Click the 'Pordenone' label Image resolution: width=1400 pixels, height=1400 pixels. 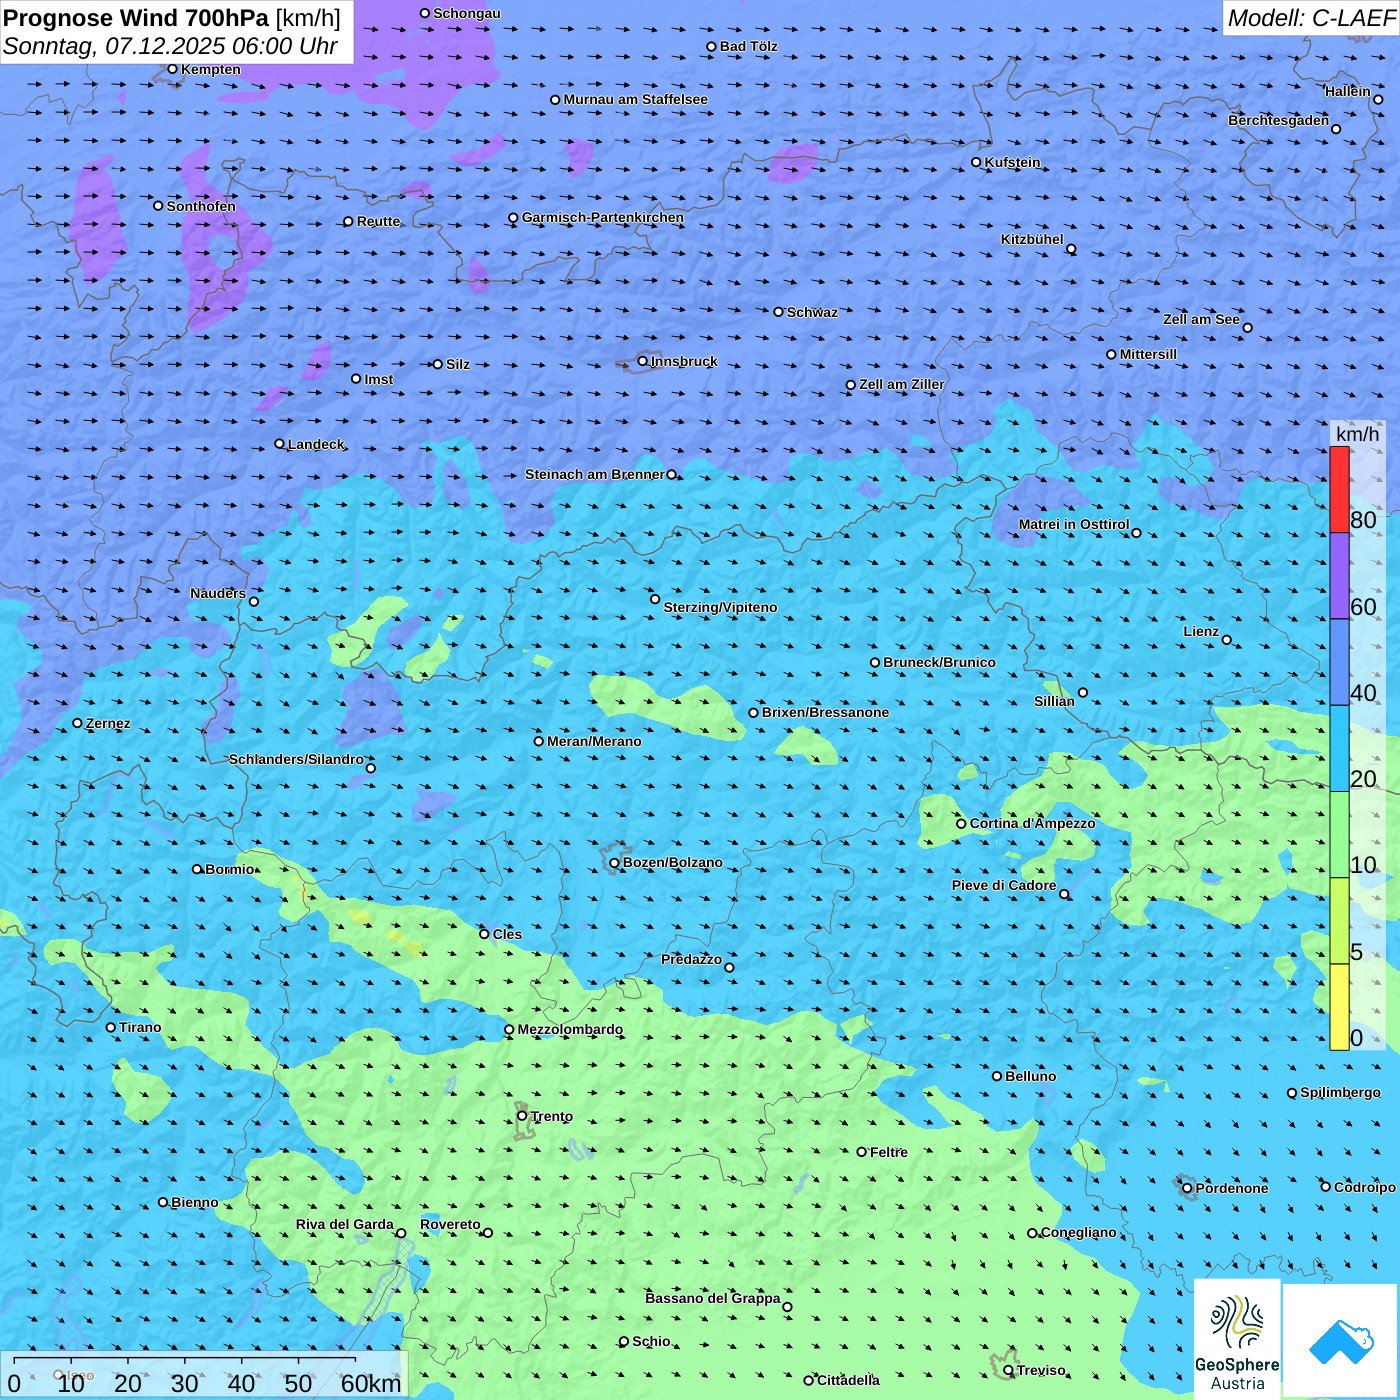[1232, 1188]
